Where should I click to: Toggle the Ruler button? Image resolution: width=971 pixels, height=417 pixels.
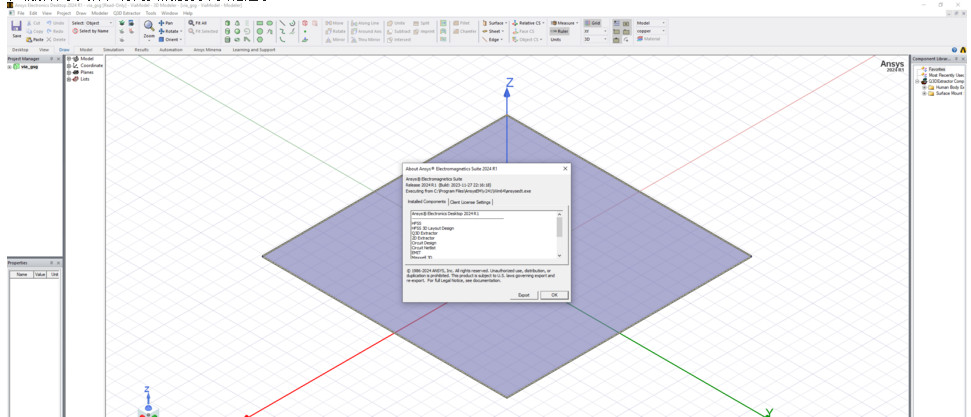pos(559,31)
